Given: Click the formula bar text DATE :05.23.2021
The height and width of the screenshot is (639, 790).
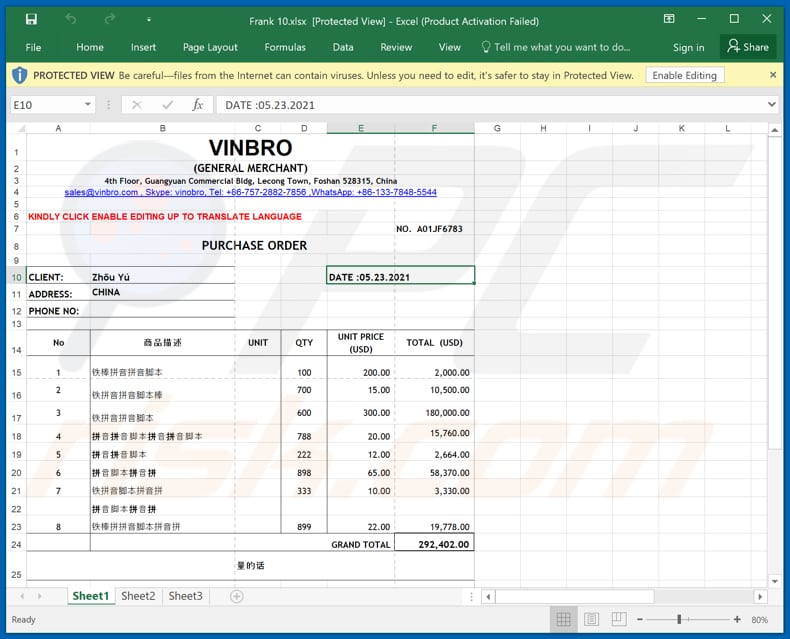Looking at the screenshot, I should (x=270, y=105).
